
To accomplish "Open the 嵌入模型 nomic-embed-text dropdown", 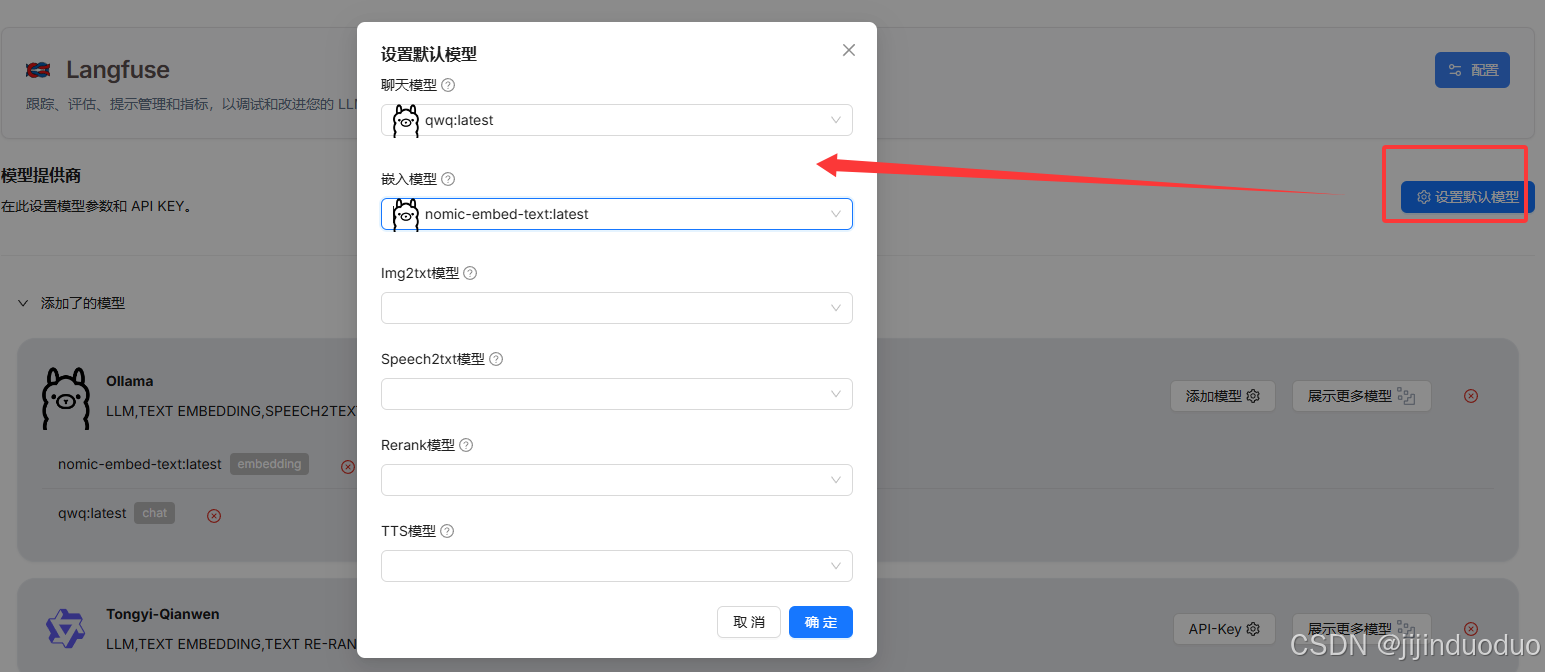I will coord(617,214).
